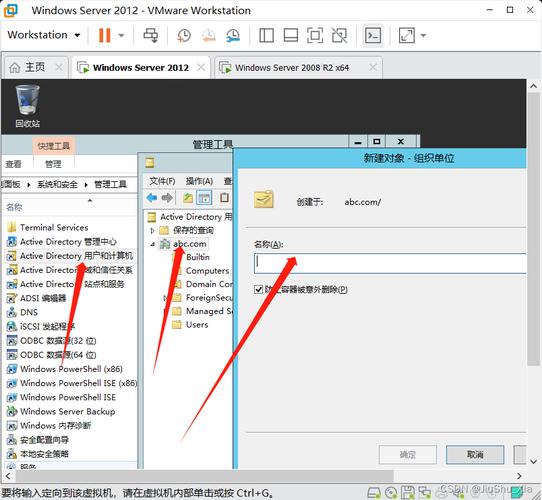Viewport: 542px width, 500px height.
Task: Collapse the abc.com domain node
Action: pos(152,244)
